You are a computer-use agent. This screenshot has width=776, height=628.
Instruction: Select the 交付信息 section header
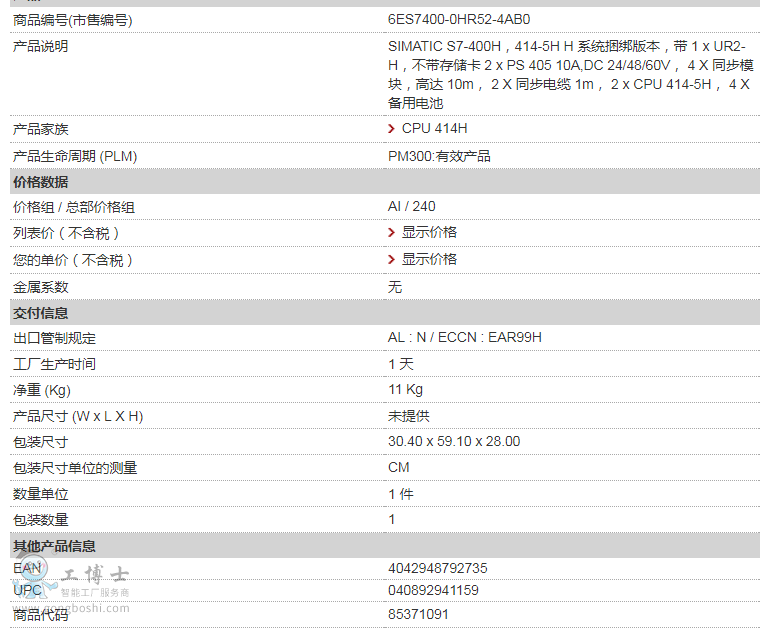41,313
